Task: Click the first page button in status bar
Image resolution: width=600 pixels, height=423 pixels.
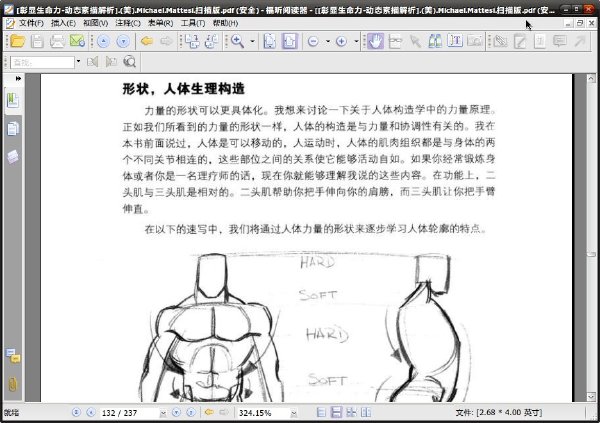Action: (76, 412)
